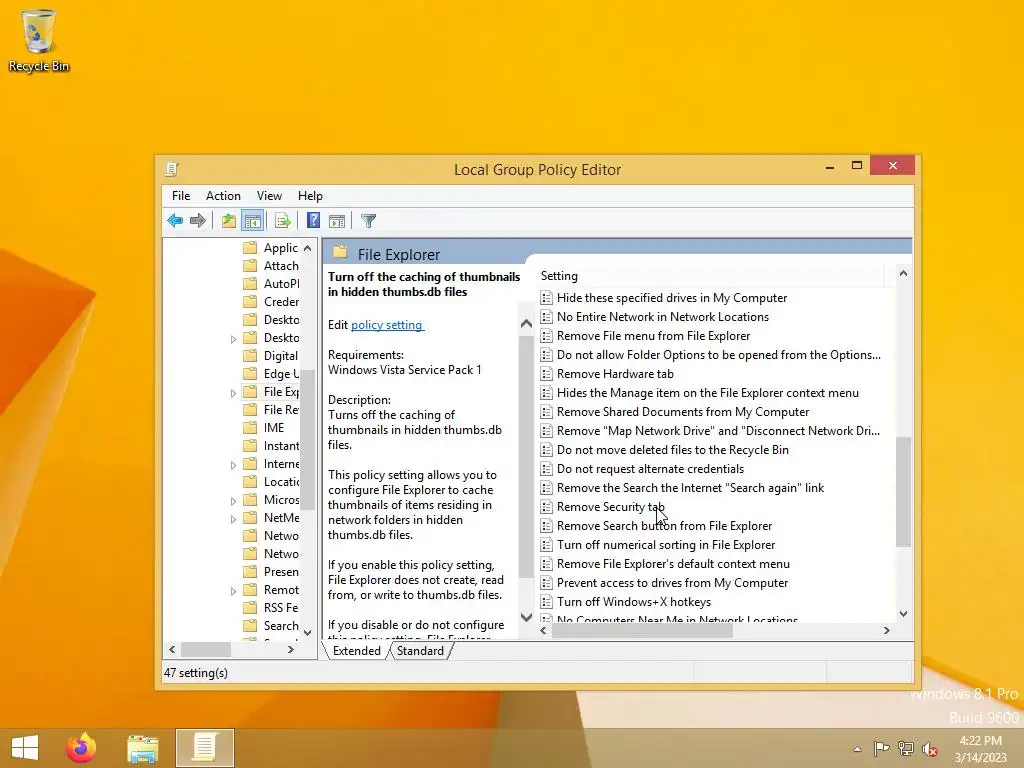This screenshot has width=1024, height=768.
Task: Click settings list scroll up arrow
Action: (x=903, y=274)
